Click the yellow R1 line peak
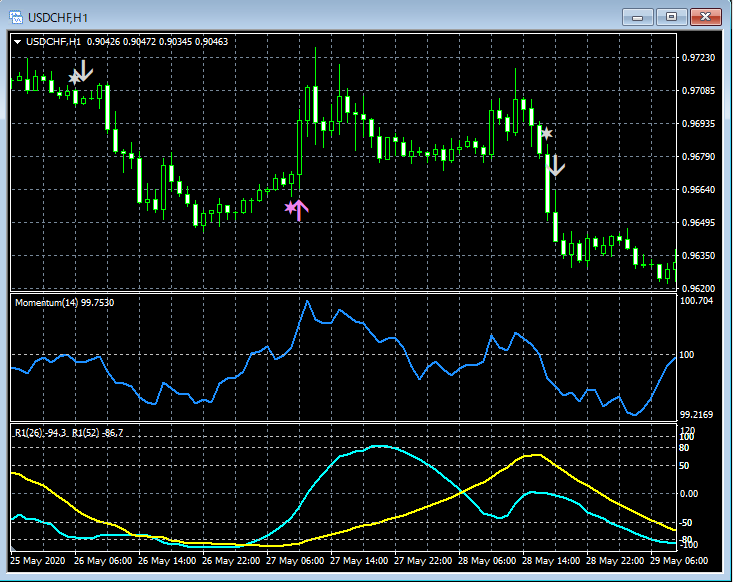The height and width of the screenshot is (582, 734). 538,455
